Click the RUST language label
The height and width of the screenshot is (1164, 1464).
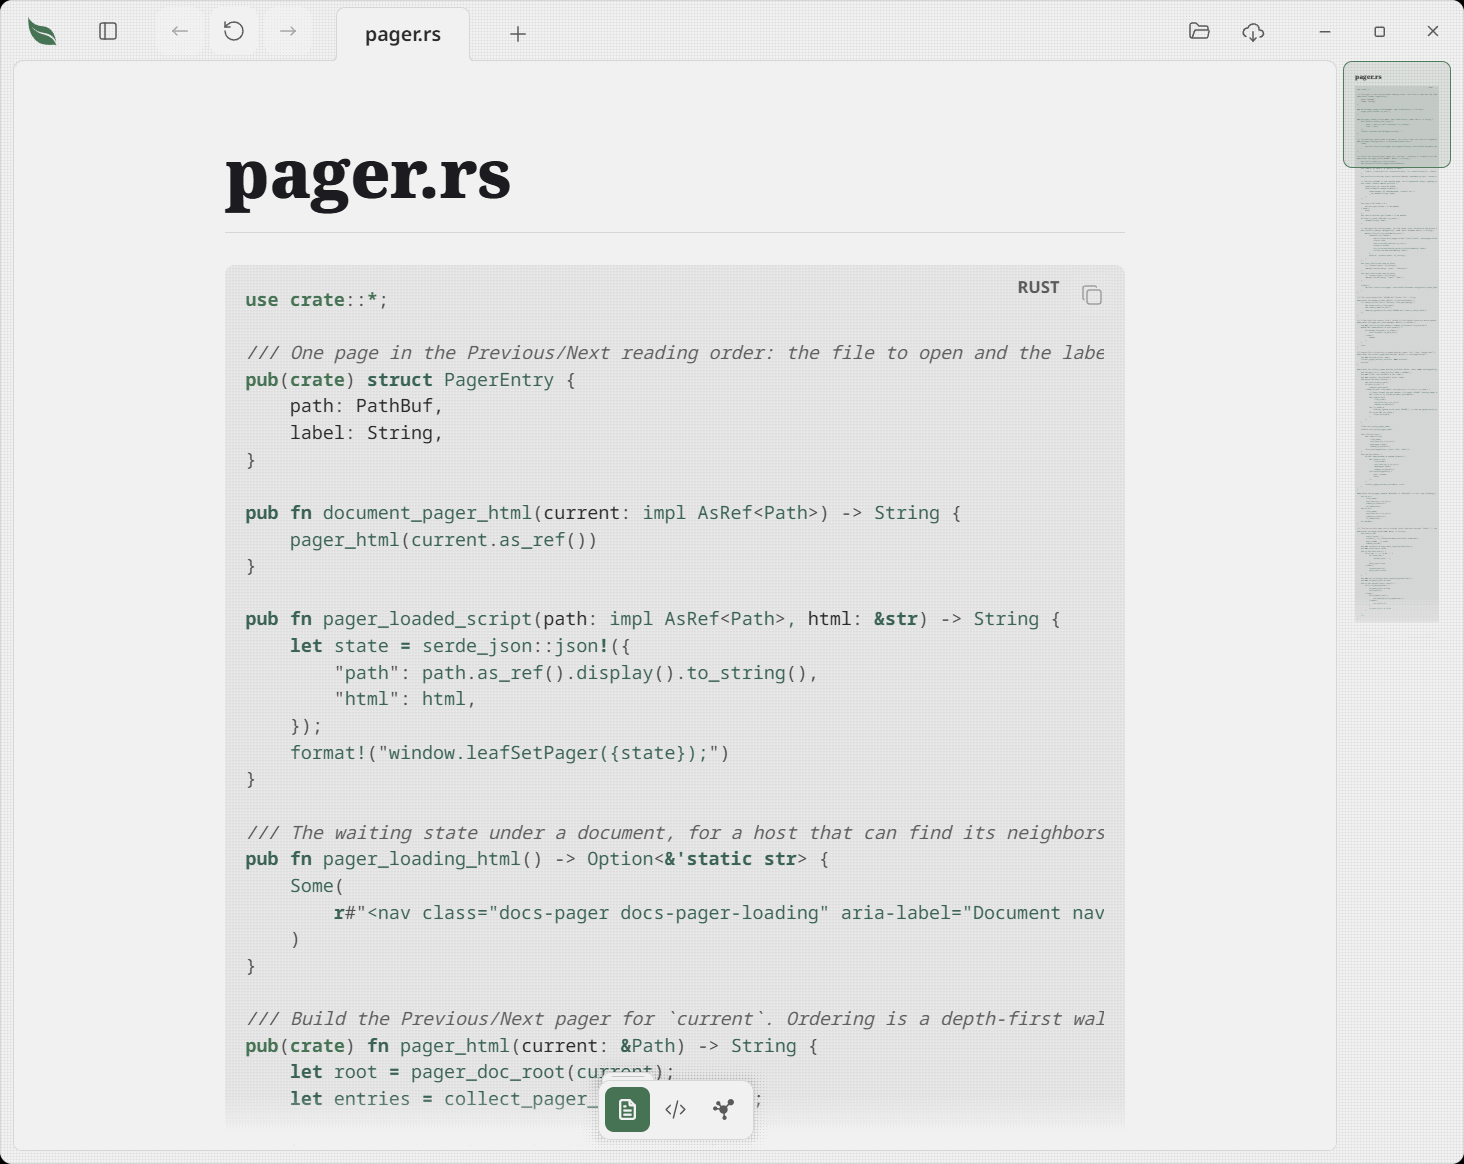pyautogui.click(x=1038, y=288)
